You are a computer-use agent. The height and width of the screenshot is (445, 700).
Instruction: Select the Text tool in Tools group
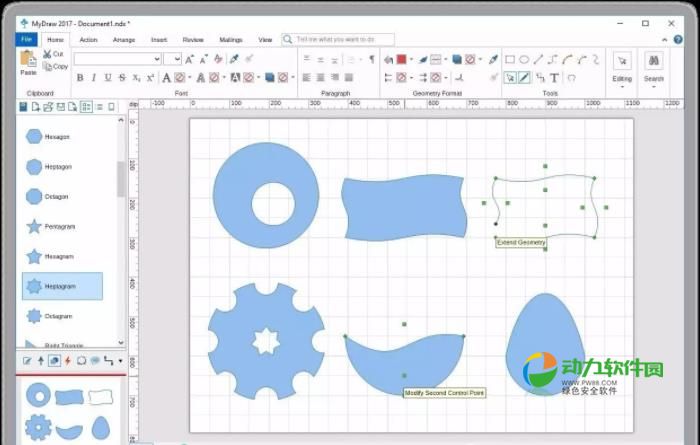click(555, 77)
